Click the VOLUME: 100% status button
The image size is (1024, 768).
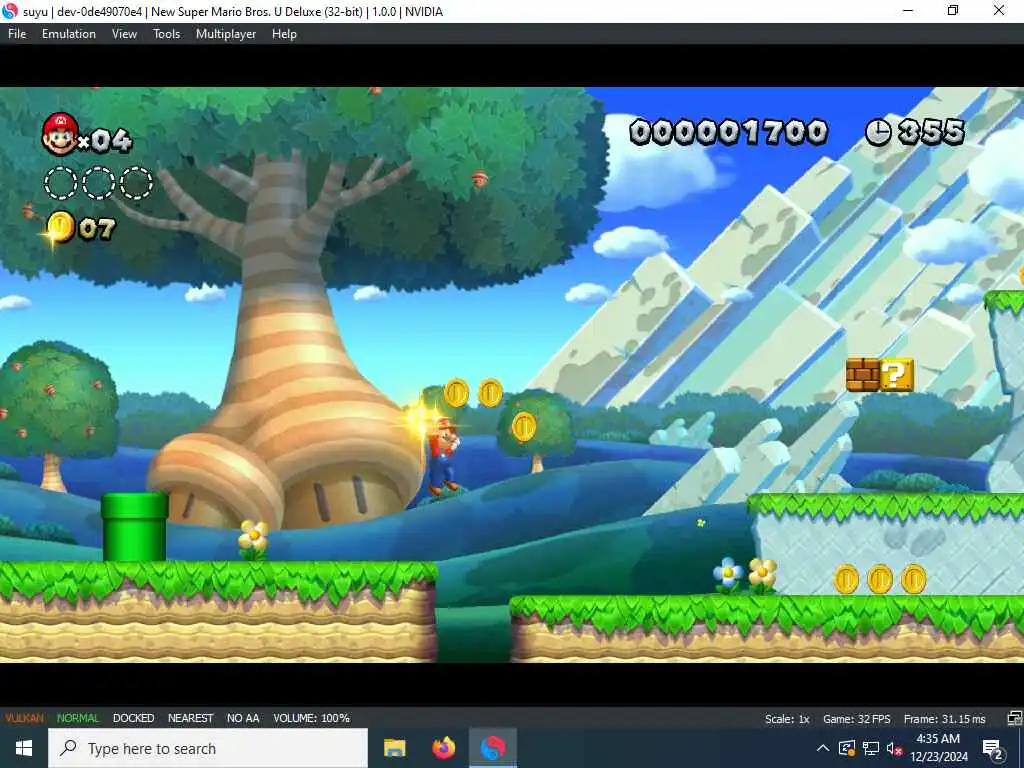point(312,718)
